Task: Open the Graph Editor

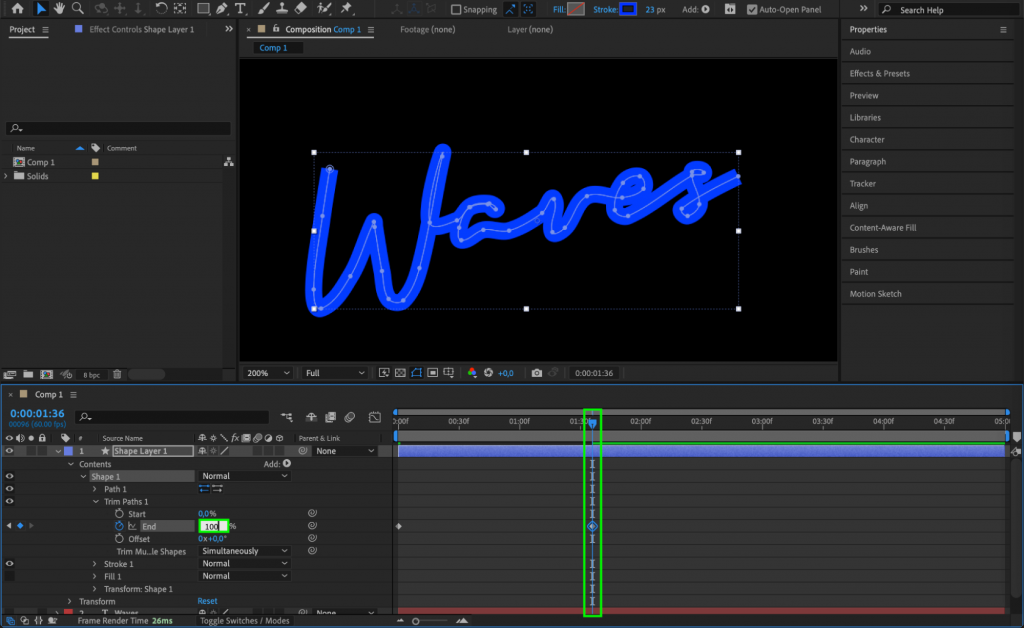Action: (x=375, y=418)
